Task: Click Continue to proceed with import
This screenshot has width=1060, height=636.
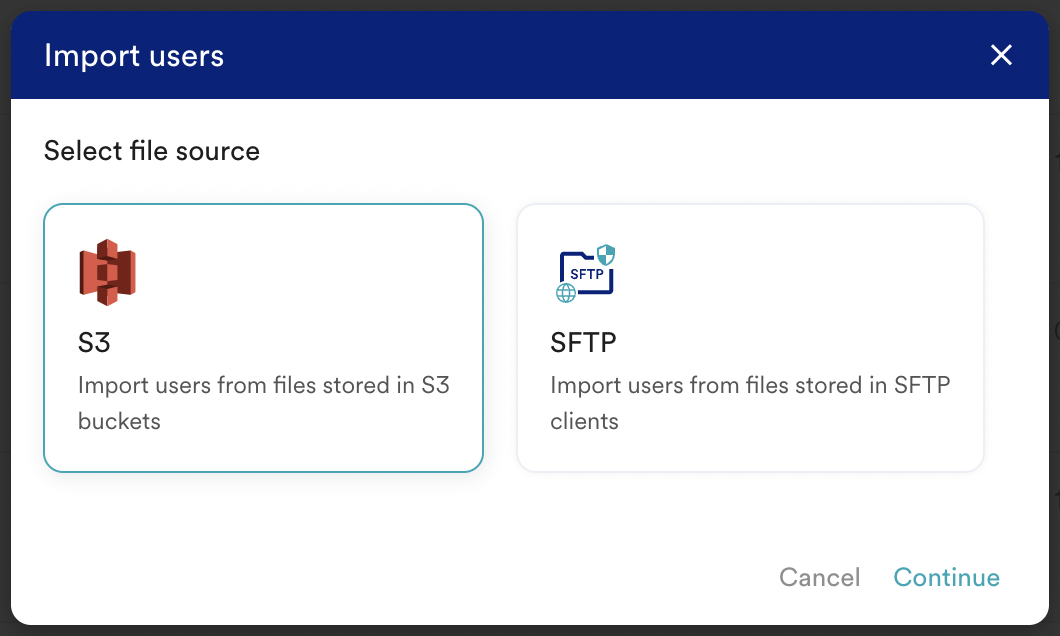Action: coord(945,577)
